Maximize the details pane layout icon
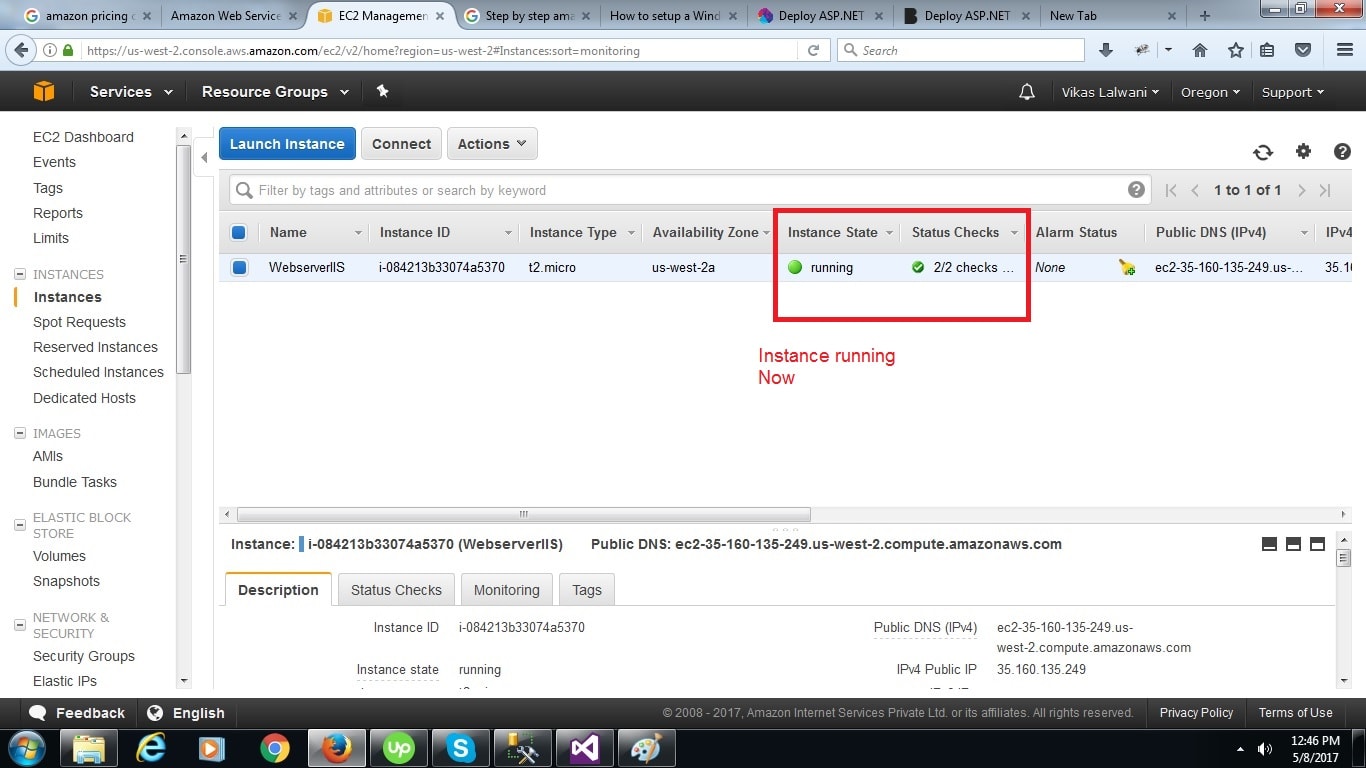1366x768 pixels. coord(1317,544)
